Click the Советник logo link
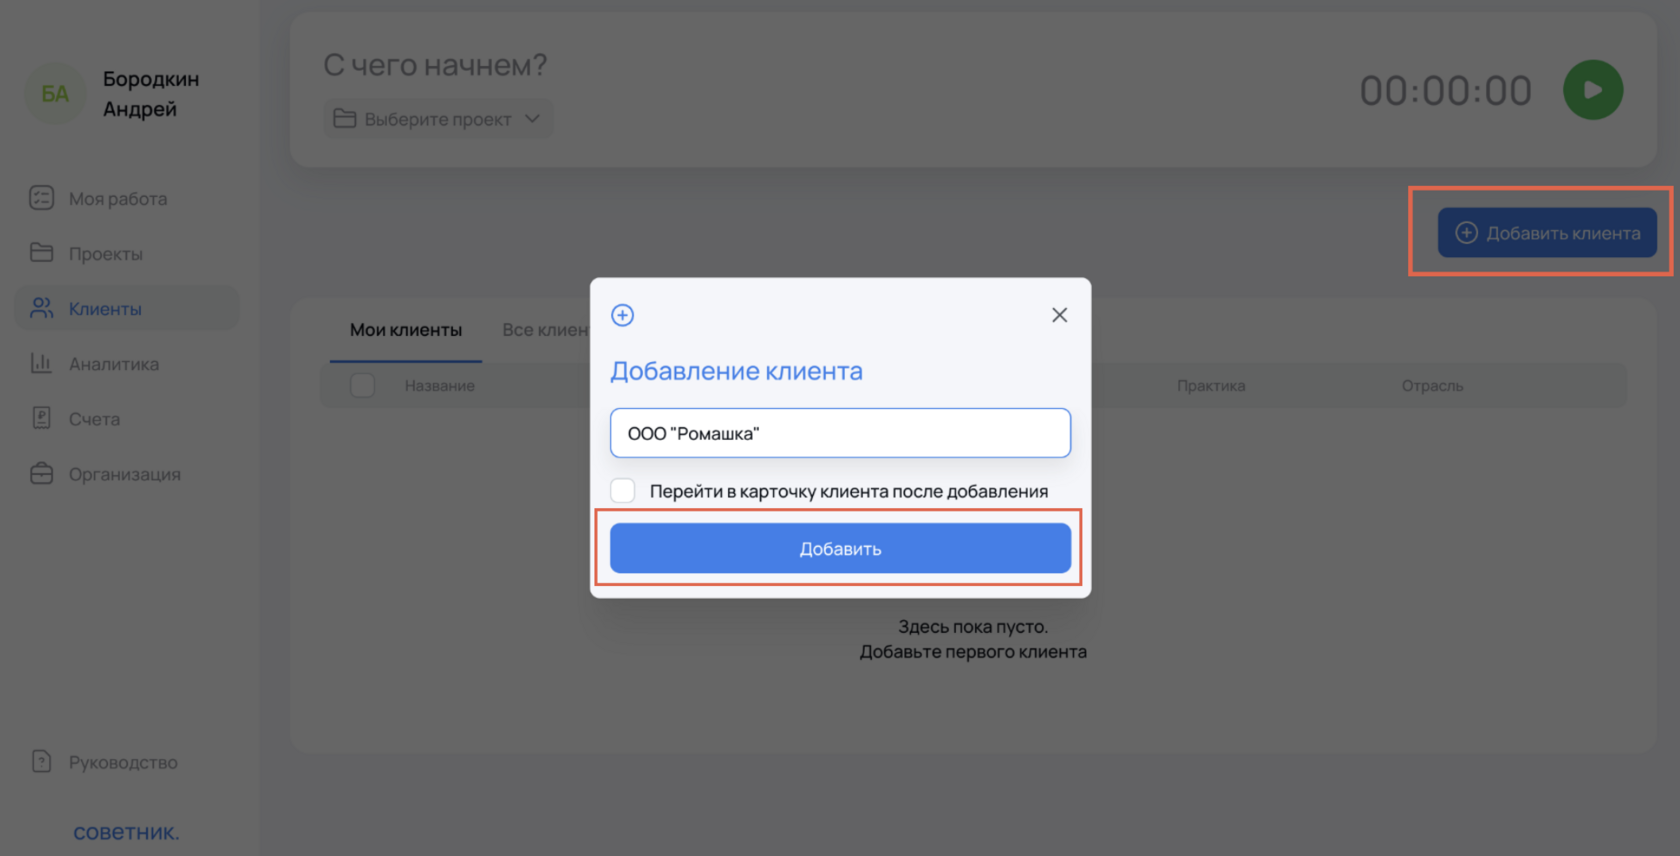The width and height of the screenshot is (1680, 856). [x=126, y=832]
